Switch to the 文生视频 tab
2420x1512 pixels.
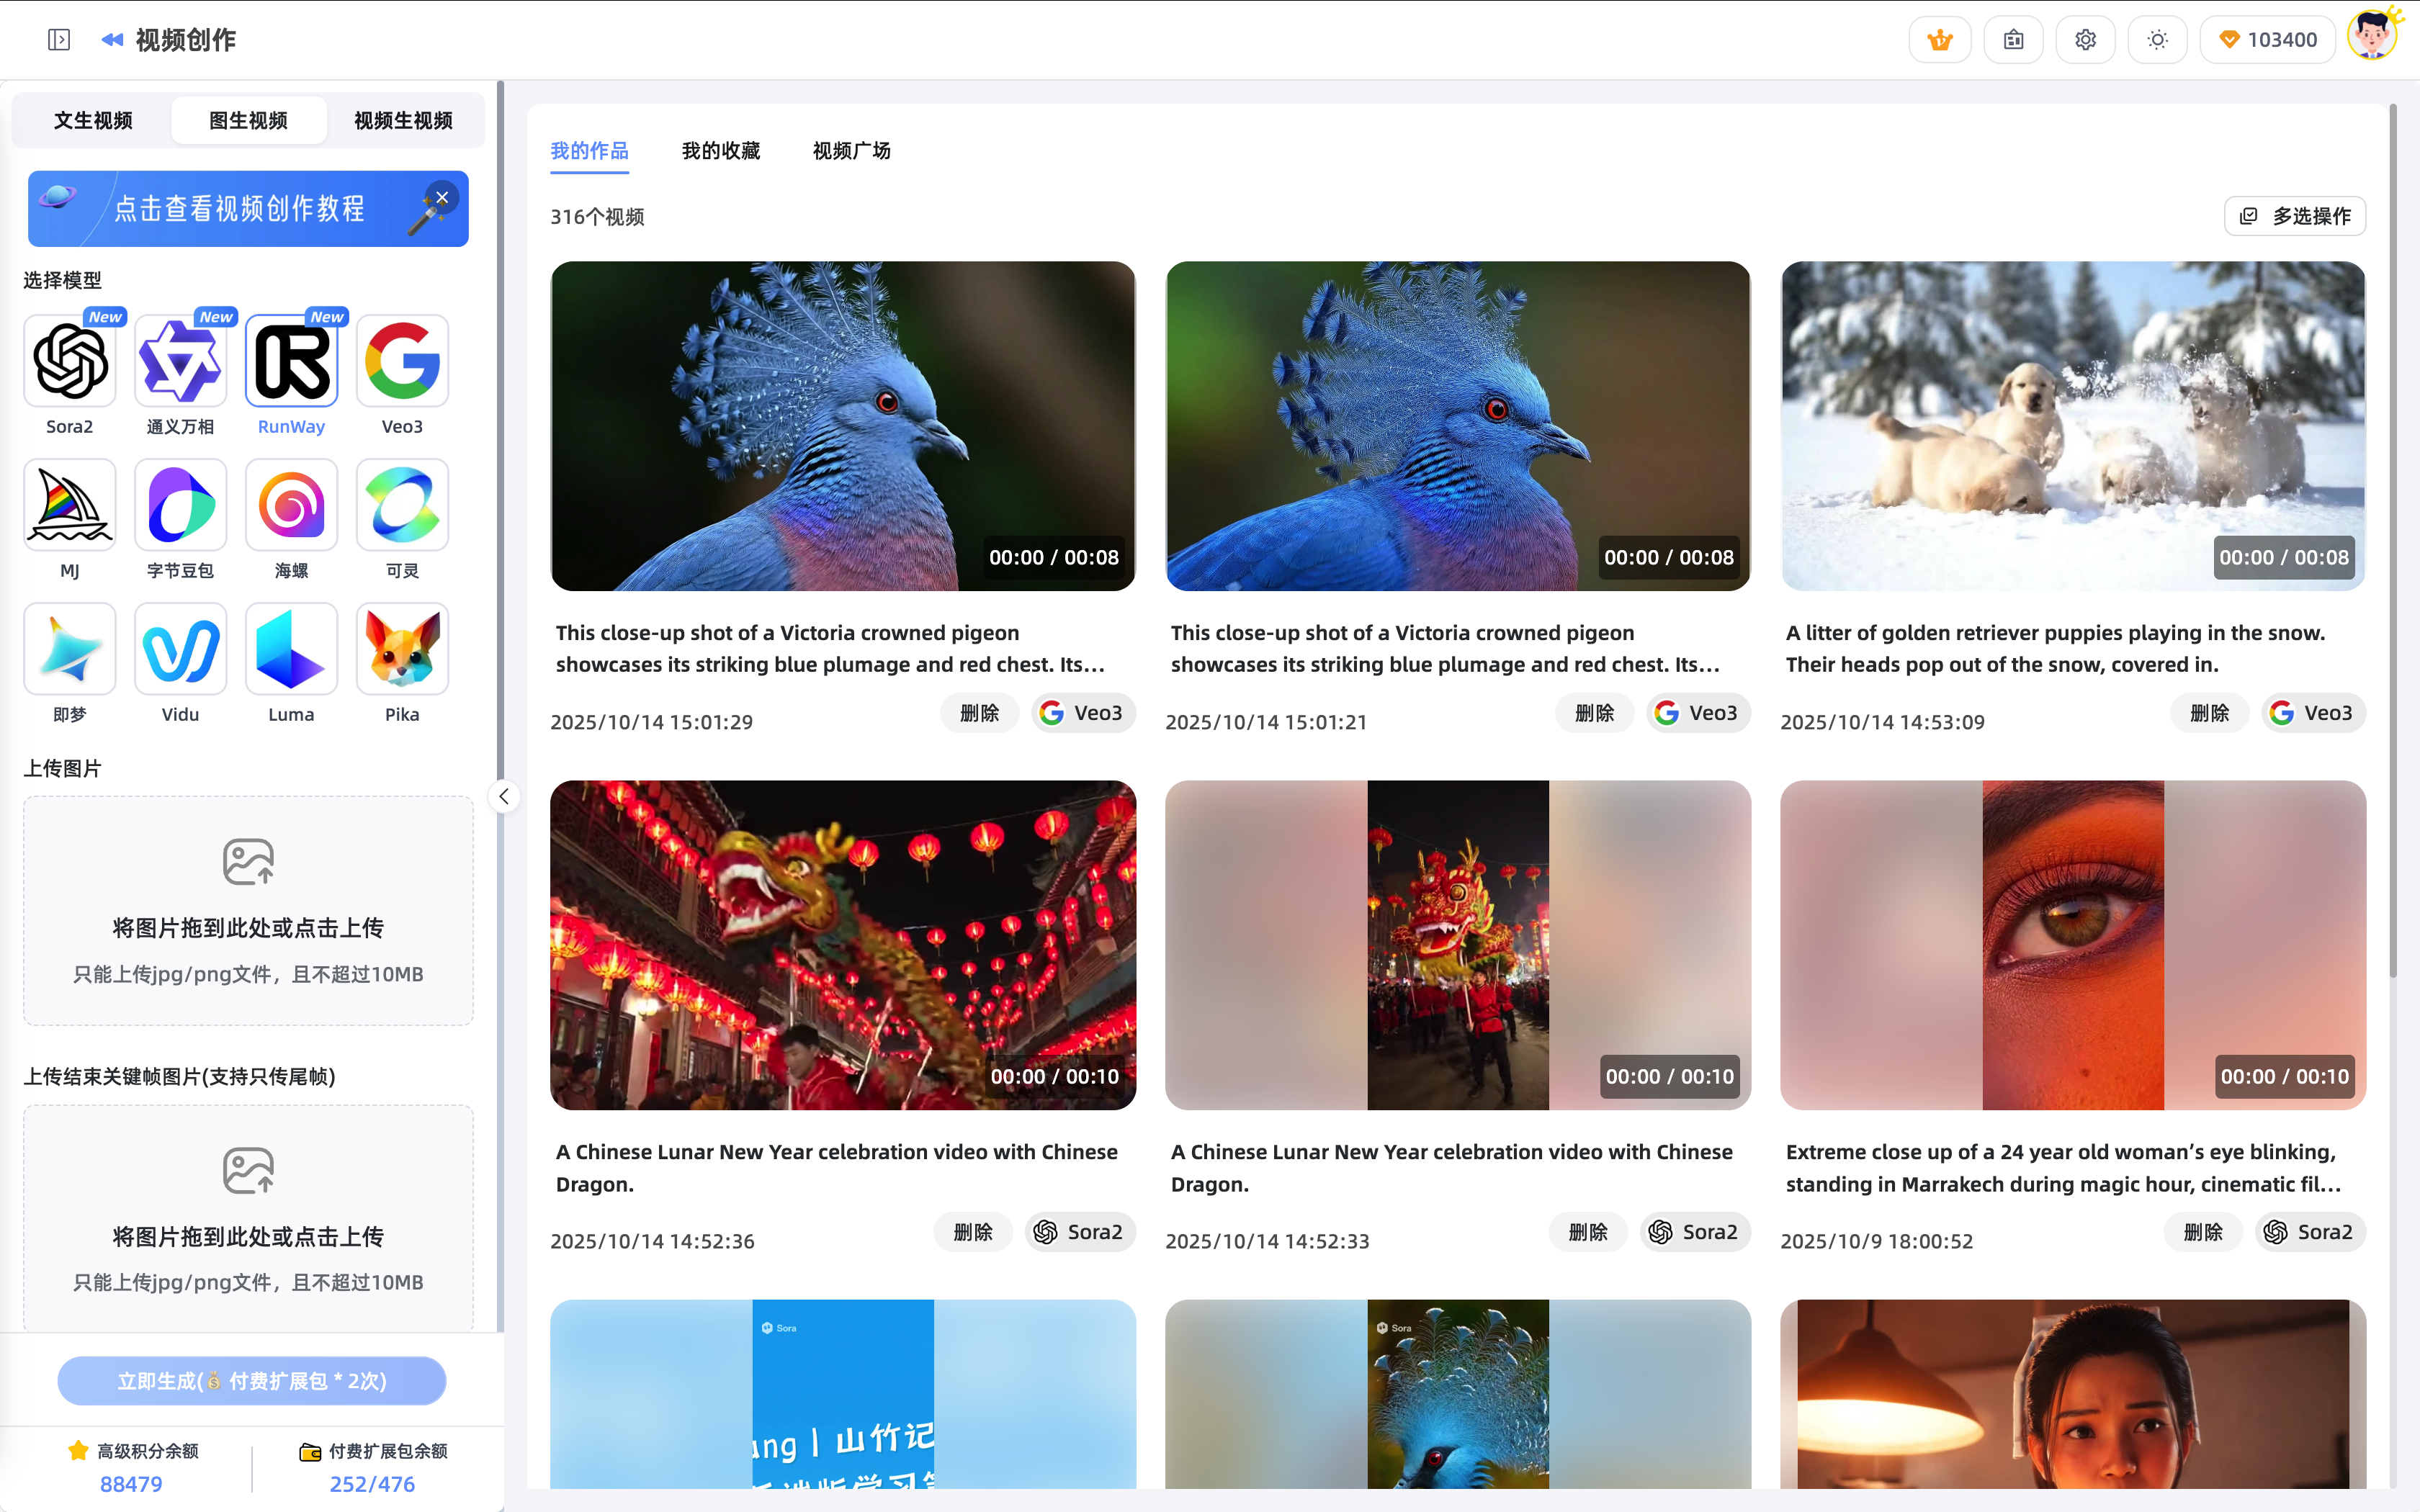pyautogui.click(x=93, y=121)
